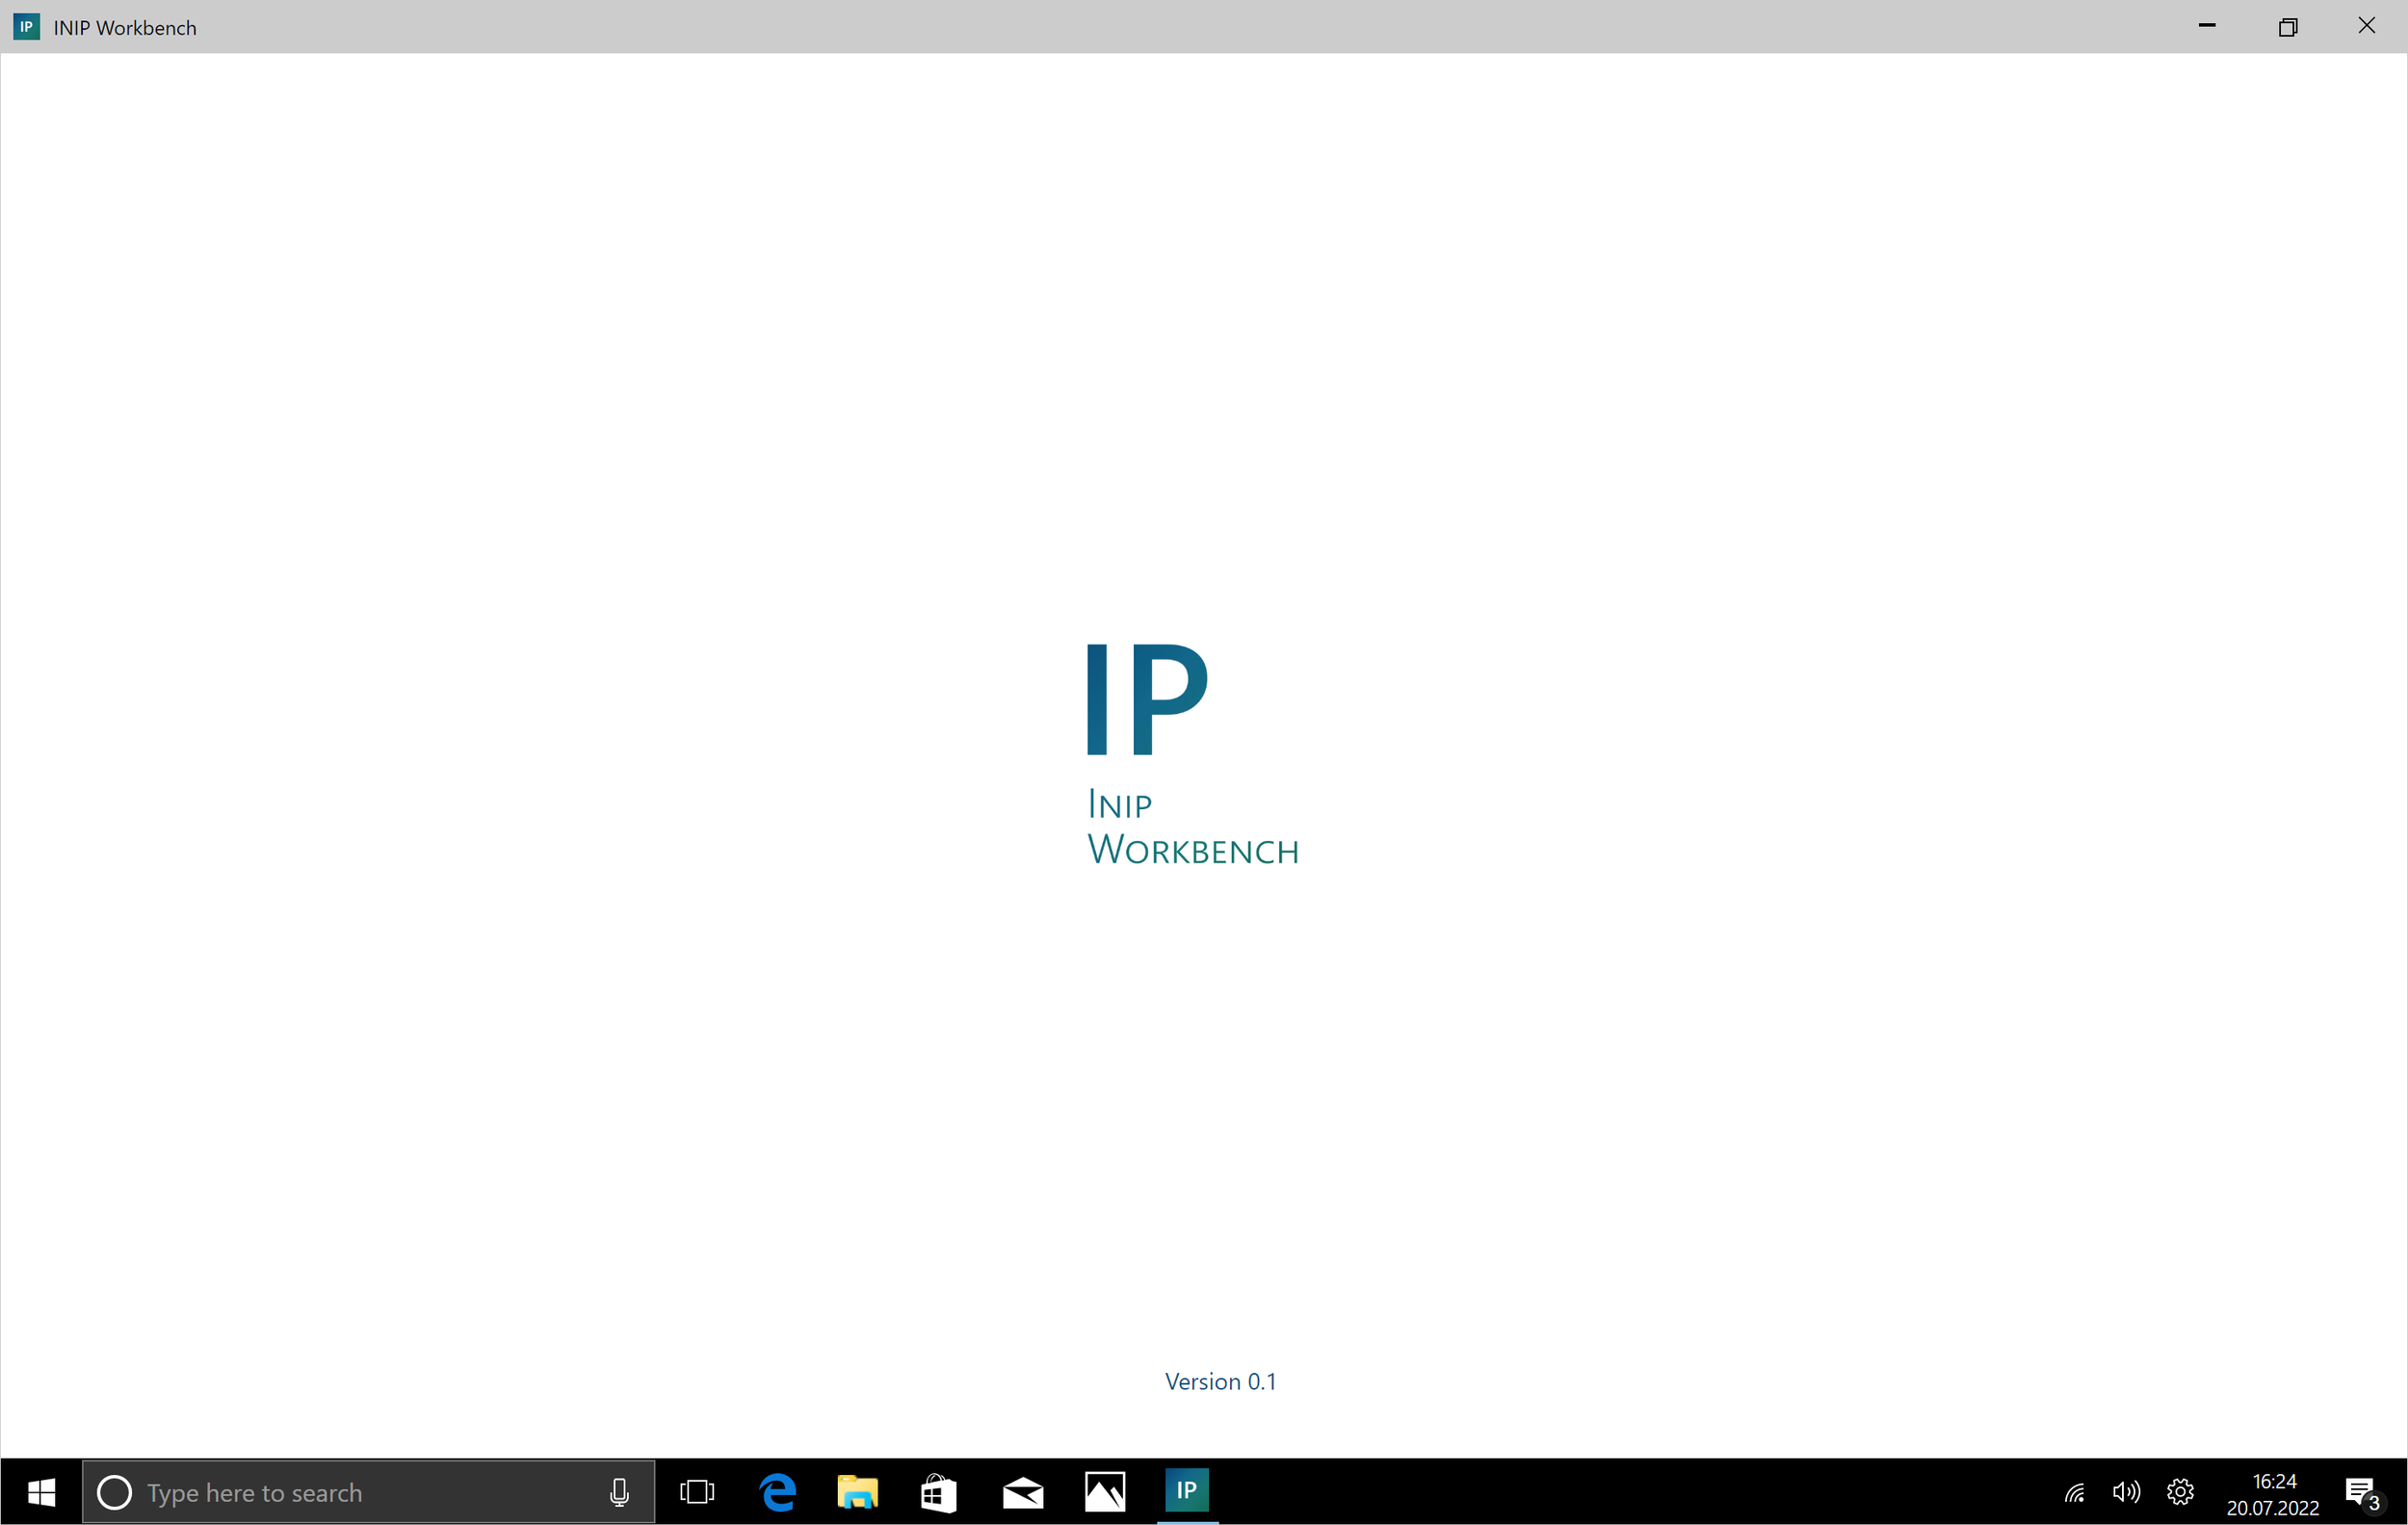
Task: Open Microsoft Store from the taskbar
Action: coord(938,1492)
